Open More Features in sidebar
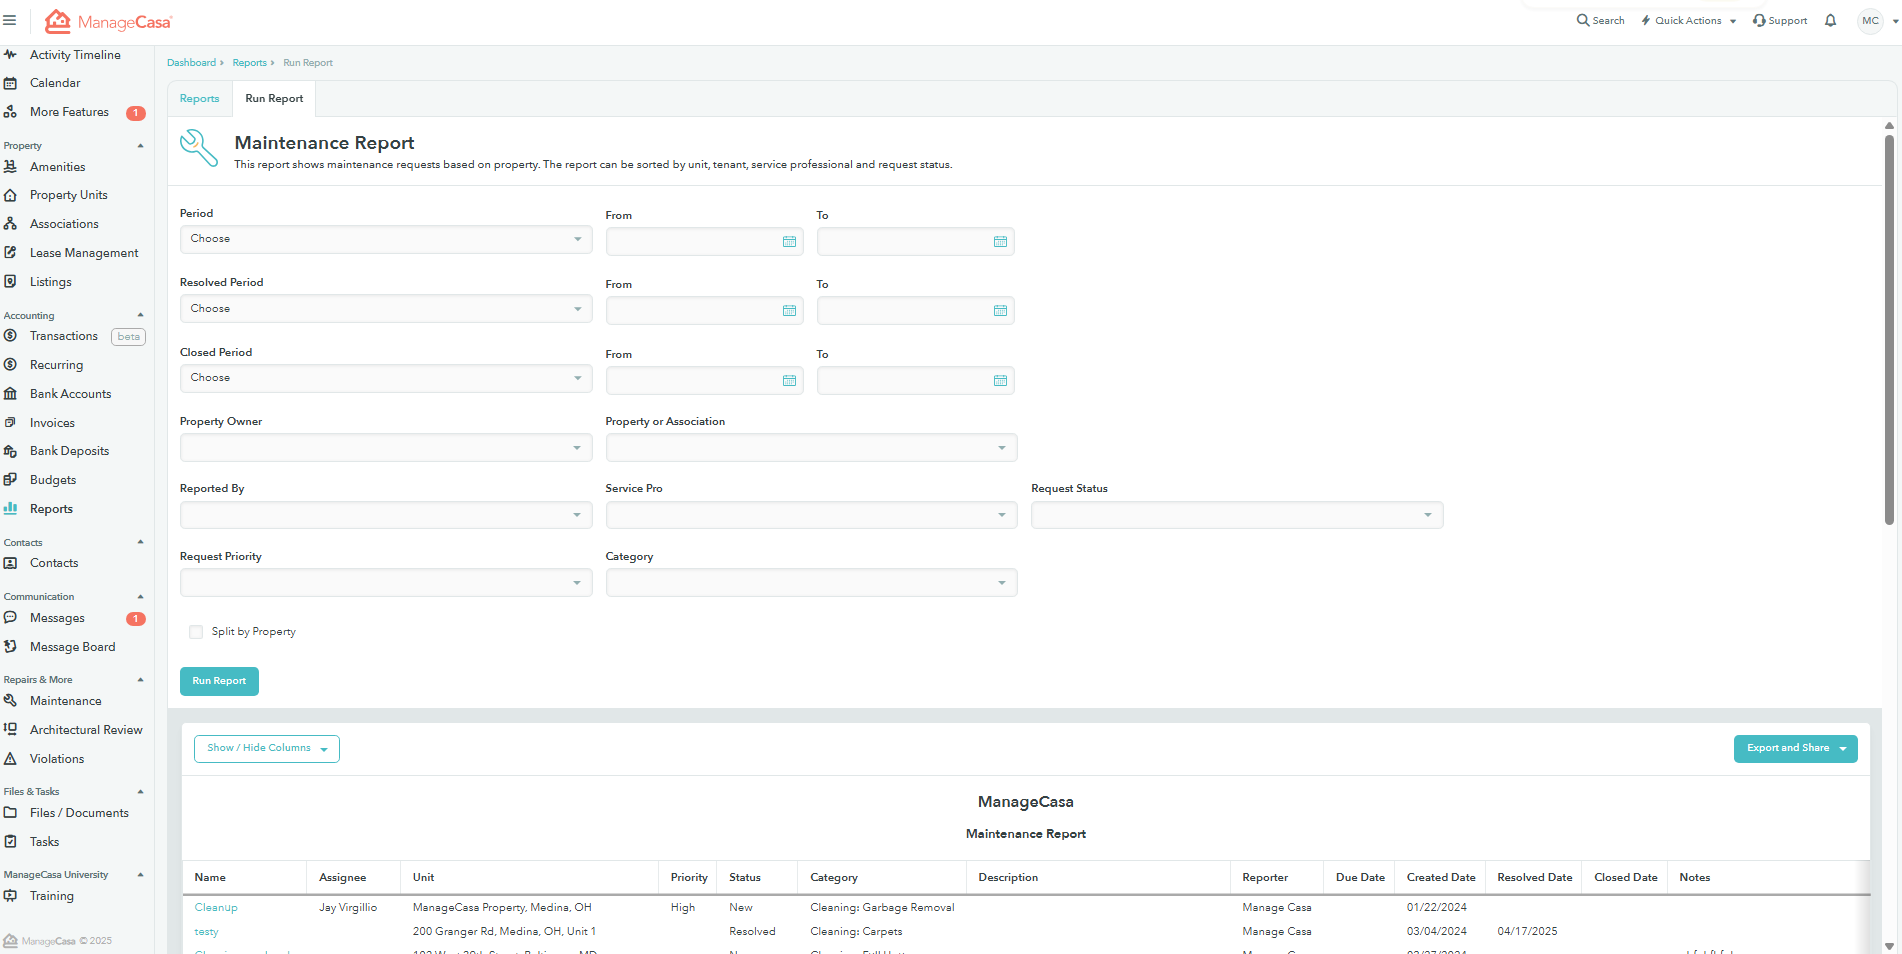This screenshot has height=954, width=1902. 69,112
